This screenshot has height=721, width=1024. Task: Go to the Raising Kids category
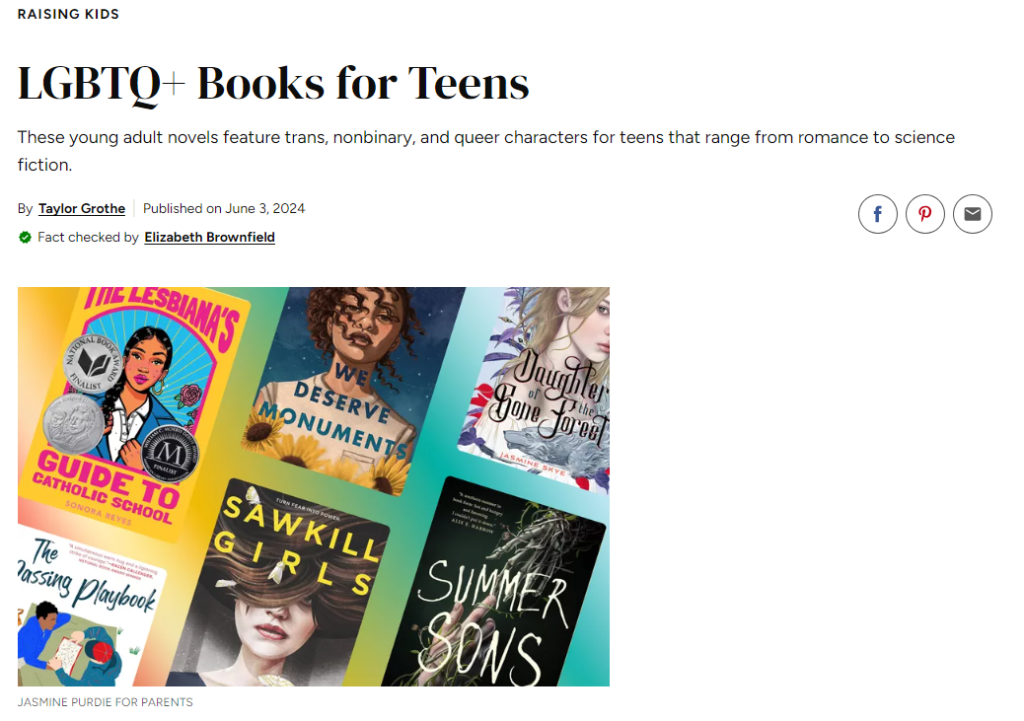tap(69, 14)
